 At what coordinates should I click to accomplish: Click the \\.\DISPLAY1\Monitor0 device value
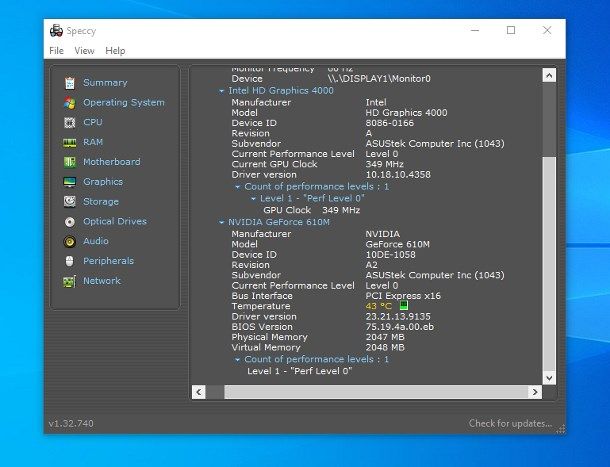(379, 79)
